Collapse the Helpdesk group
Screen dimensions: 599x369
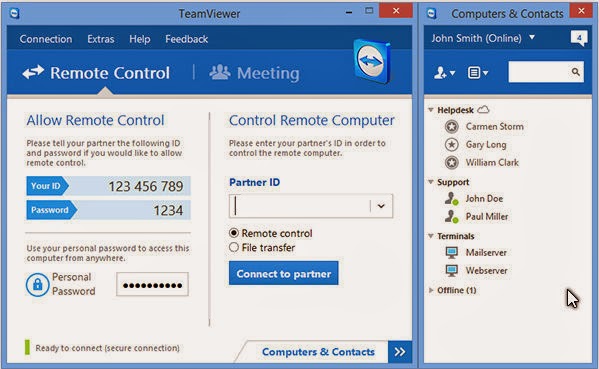431,110
